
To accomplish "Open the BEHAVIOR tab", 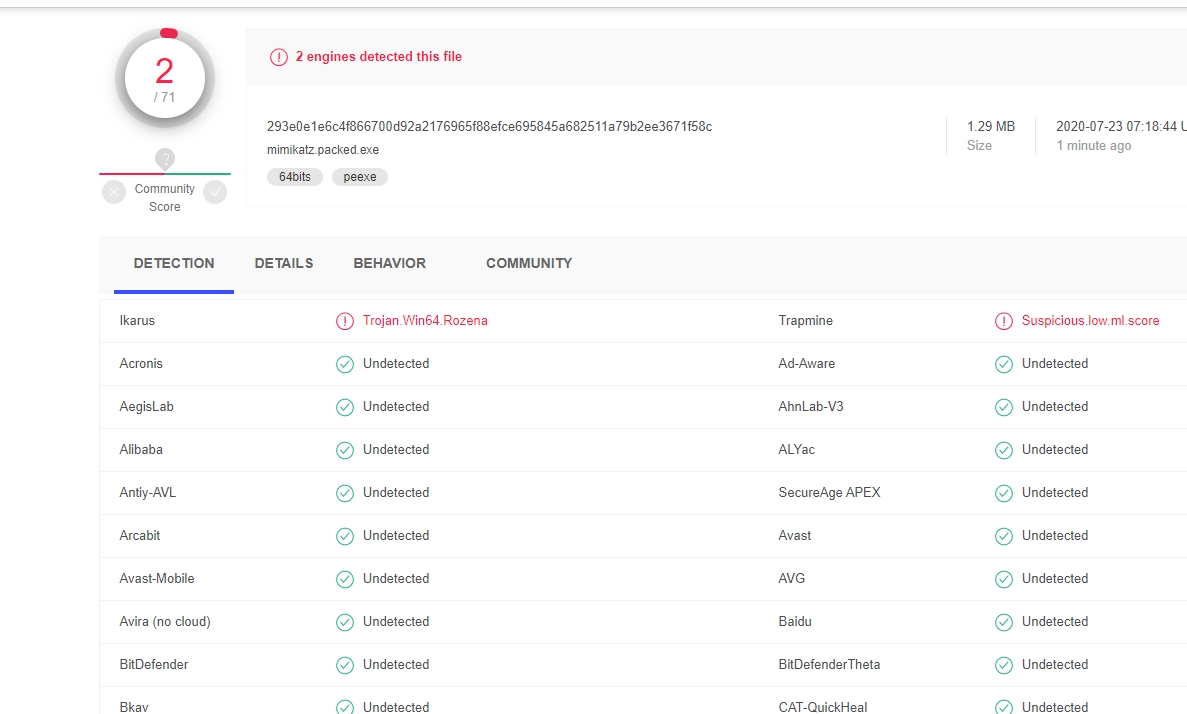I will (x=389, y=264).
